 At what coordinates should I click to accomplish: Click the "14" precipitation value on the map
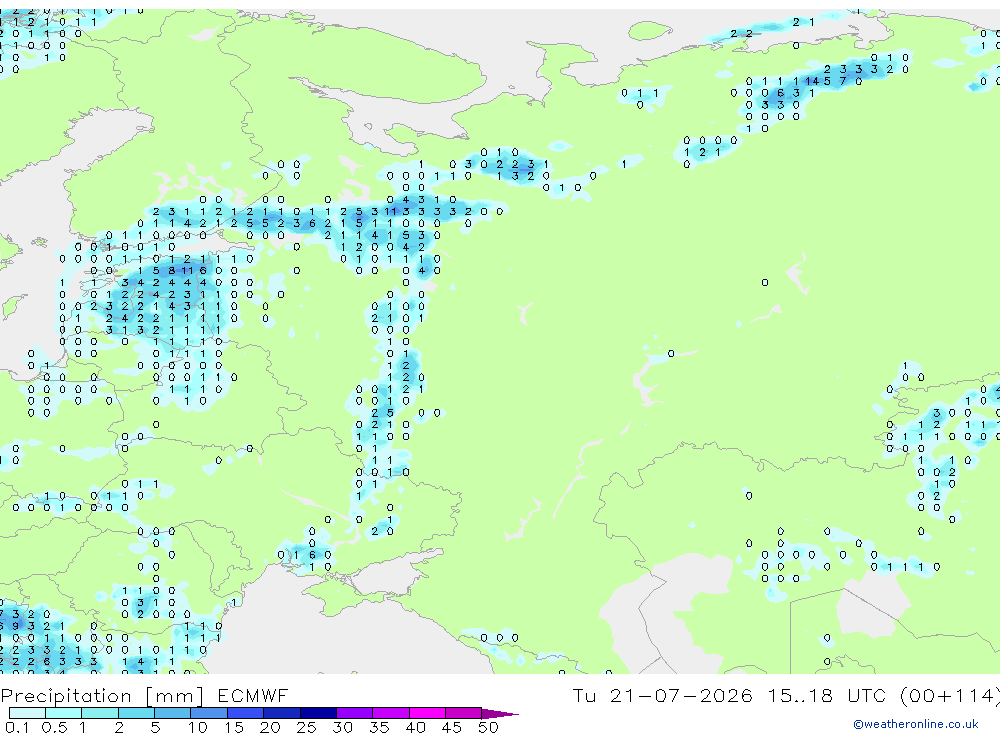click(x=812, y=81)
